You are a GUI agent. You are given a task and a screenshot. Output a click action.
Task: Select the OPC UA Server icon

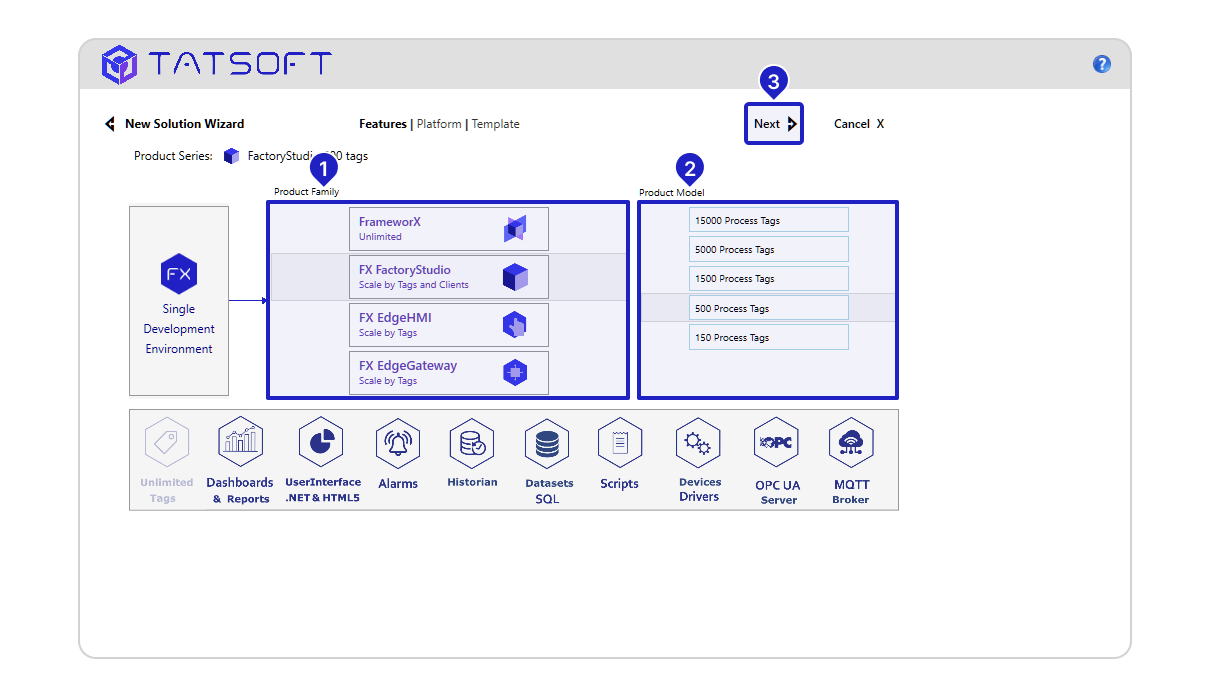[776, 443]
